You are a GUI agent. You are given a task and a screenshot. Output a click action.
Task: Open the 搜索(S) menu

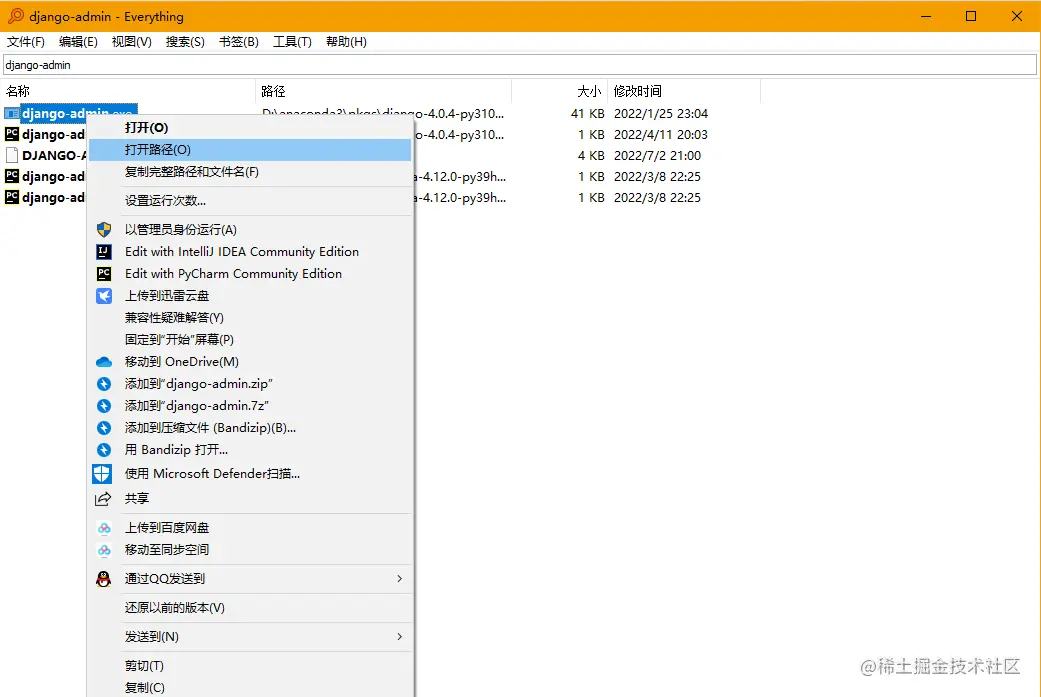tap(185, 42)
